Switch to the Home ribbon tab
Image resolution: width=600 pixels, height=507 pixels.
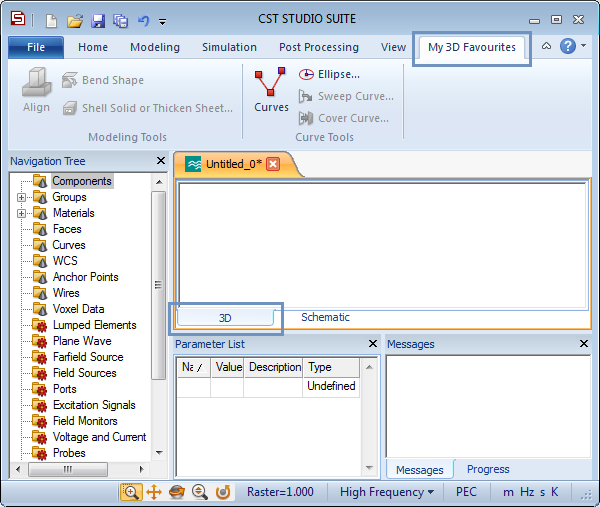pyautogui.click(x=93, y=47)
